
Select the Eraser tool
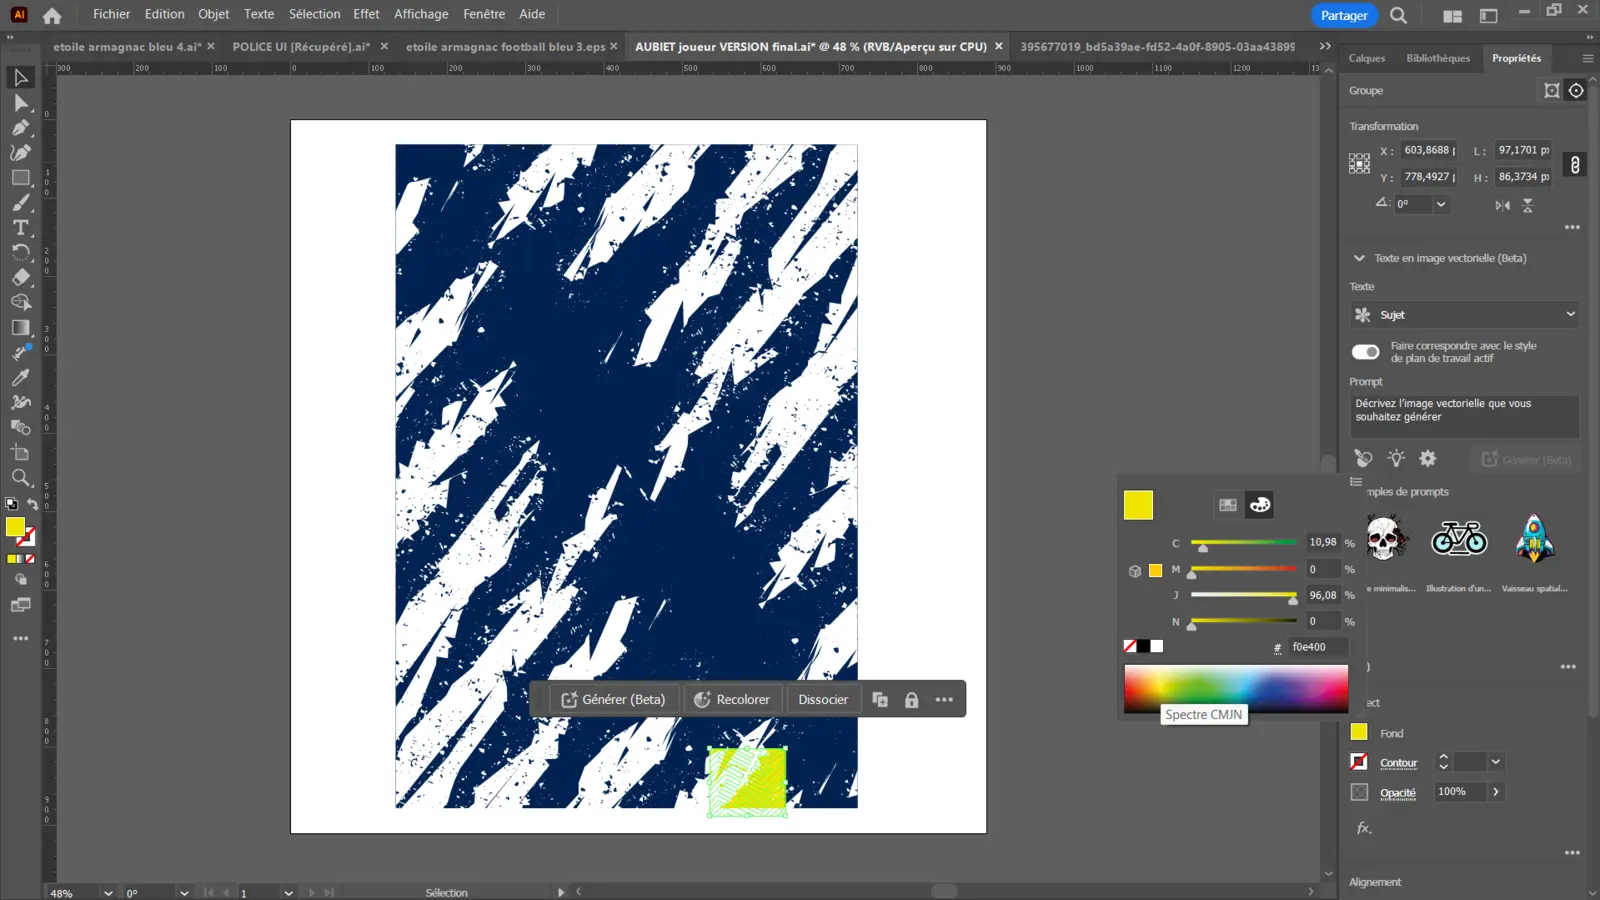pos(21,278)
